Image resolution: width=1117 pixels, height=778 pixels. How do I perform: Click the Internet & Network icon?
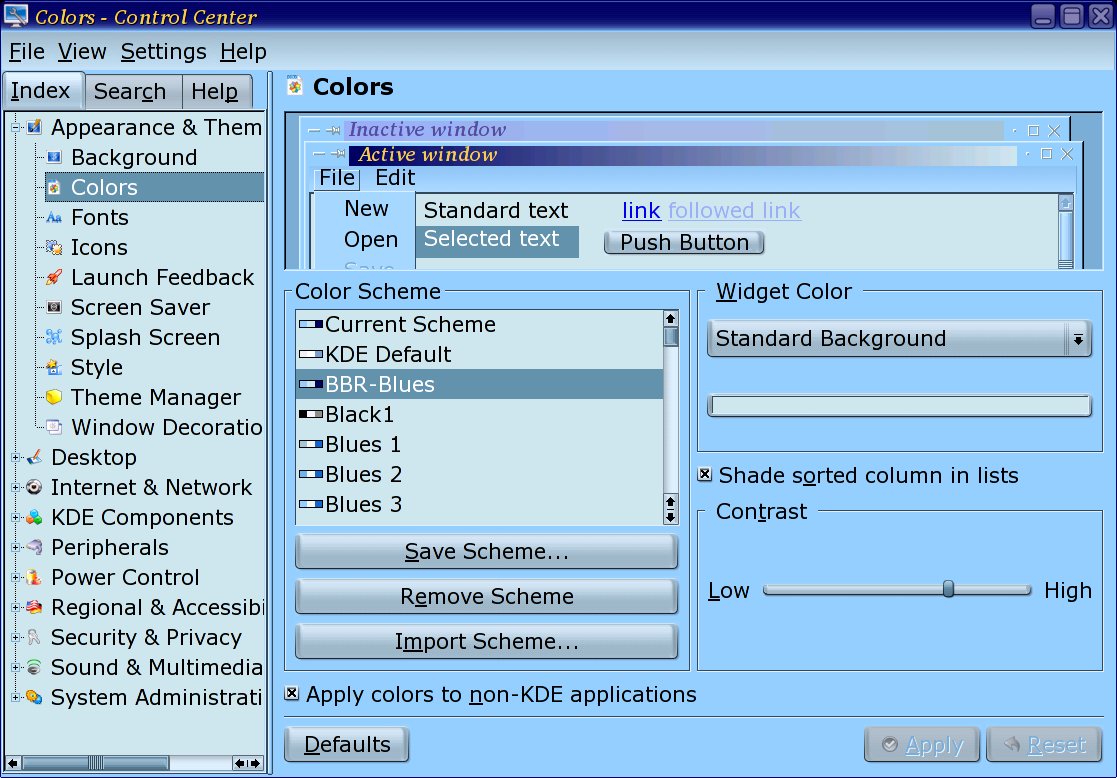tap(34, 487)
